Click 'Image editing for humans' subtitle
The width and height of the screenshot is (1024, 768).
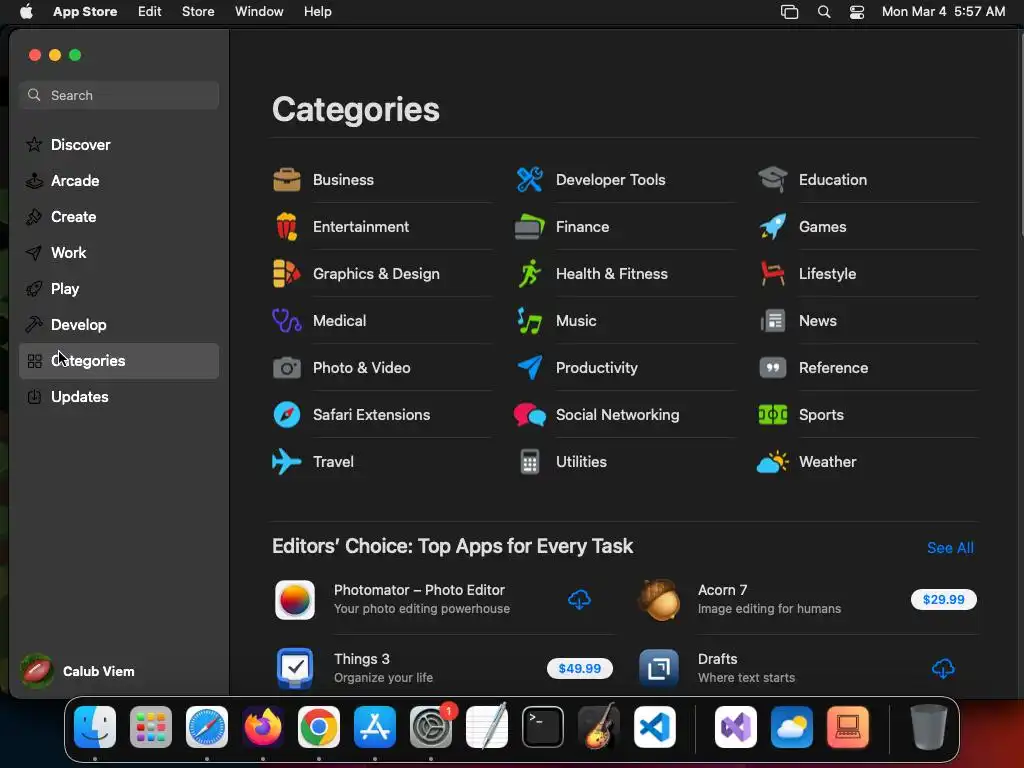769,609
